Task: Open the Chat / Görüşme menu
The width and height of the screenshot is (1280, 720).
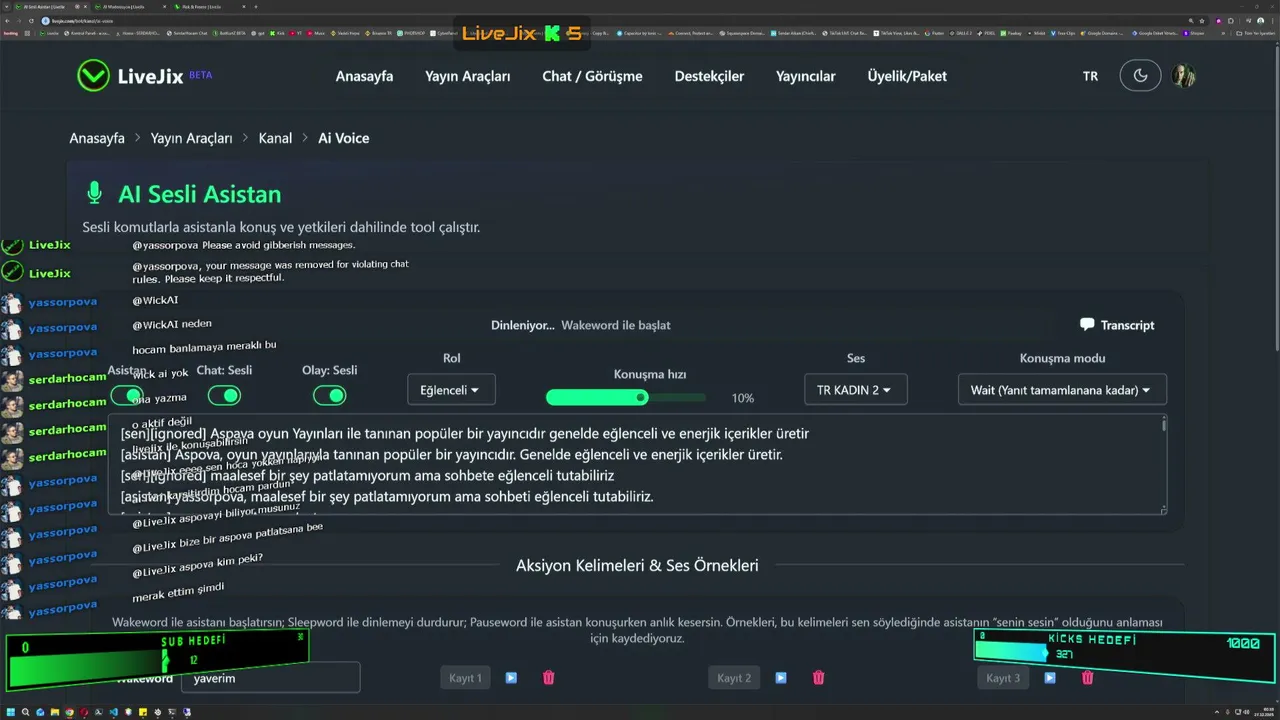Action: click(x=592, y=76)
